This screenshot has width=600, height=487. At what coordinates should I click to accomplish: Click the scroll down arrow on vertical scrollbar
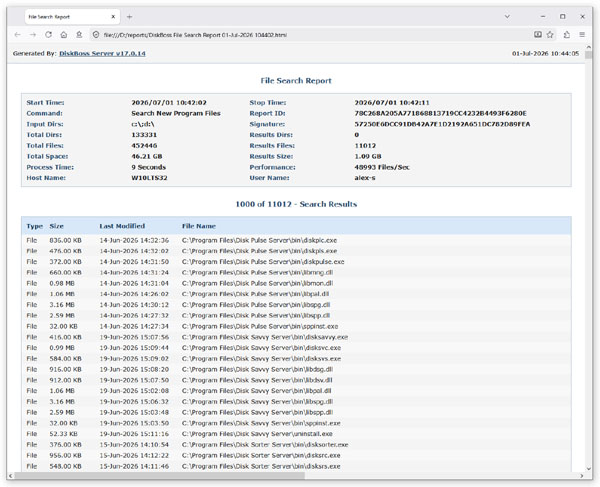click(589, 469)
